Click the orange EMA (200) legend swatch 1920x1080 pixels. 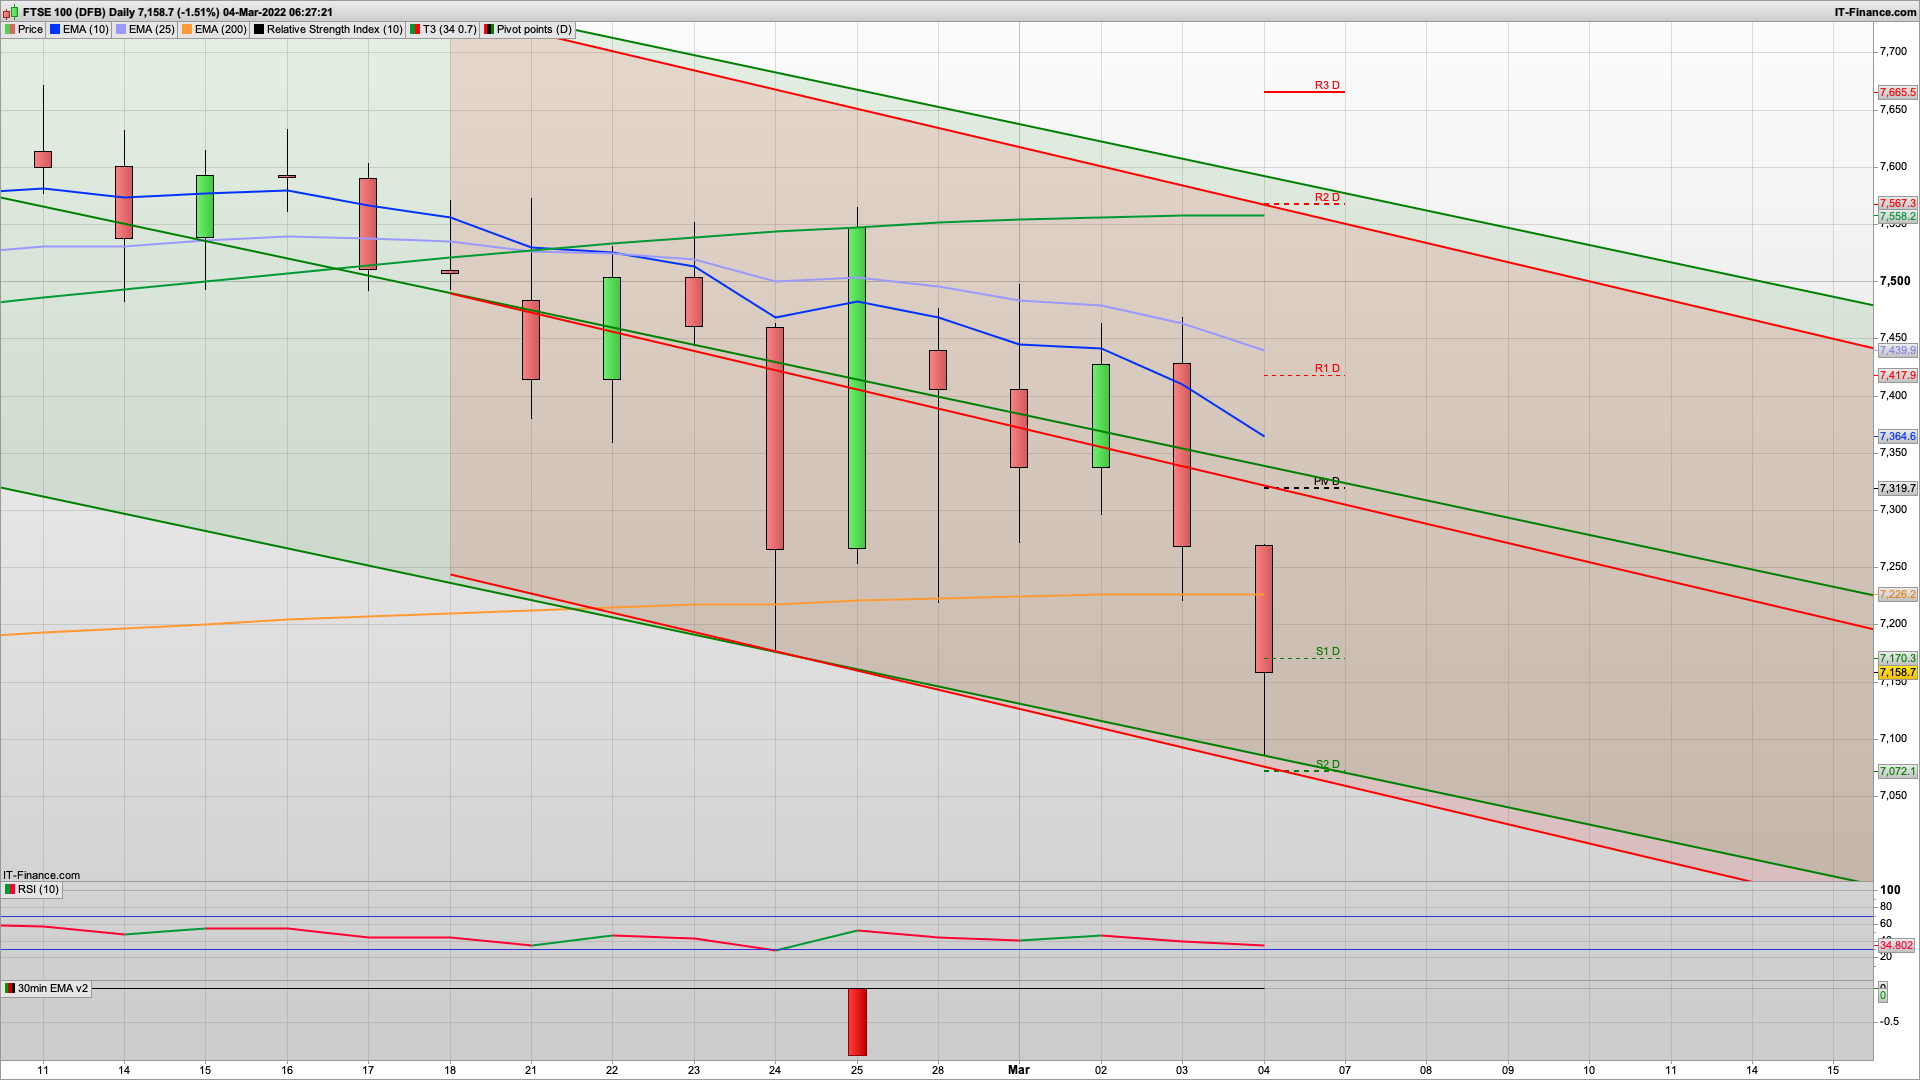(187, 29)
